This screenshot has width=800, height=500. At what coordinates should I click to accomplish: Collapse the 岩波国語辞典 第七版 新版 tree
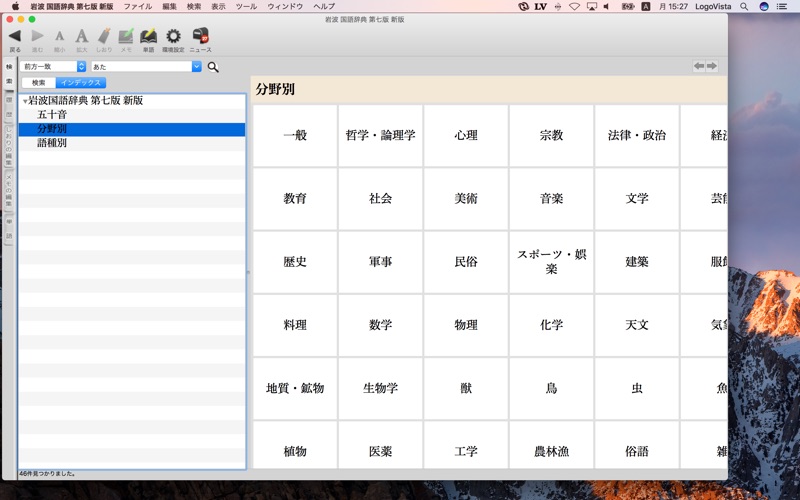coord(25,101)
